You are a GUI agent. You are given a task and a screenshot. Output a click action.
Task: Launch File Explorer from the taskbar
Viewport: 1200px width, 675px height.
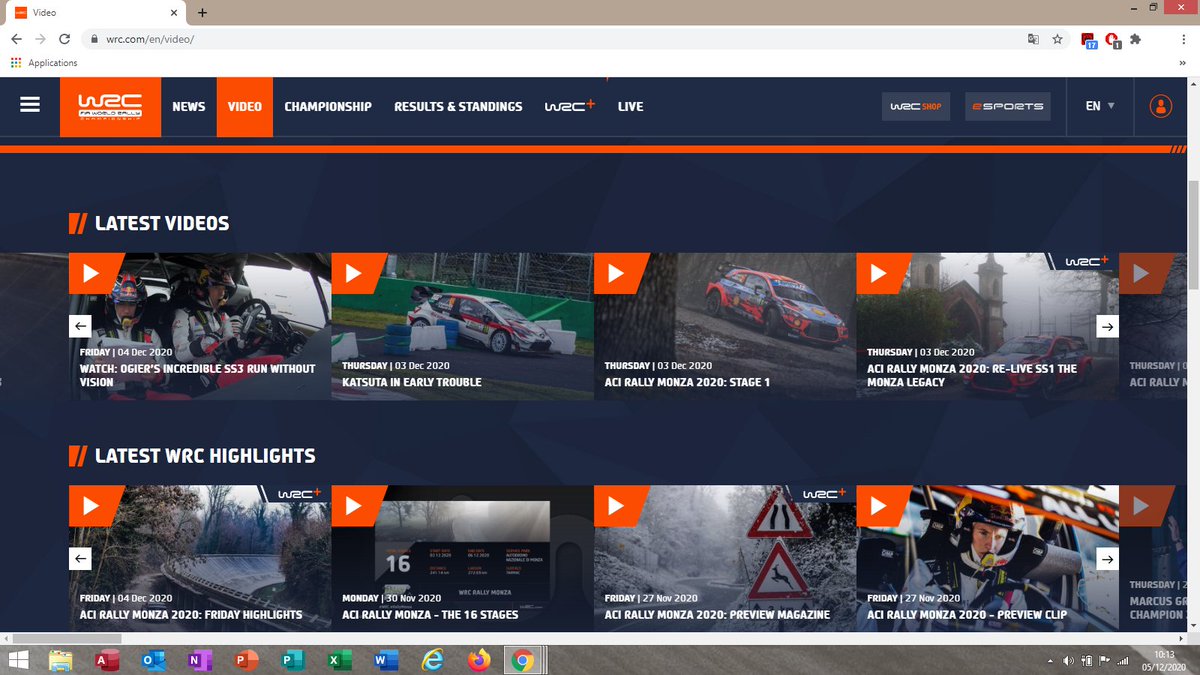[61, 661]
